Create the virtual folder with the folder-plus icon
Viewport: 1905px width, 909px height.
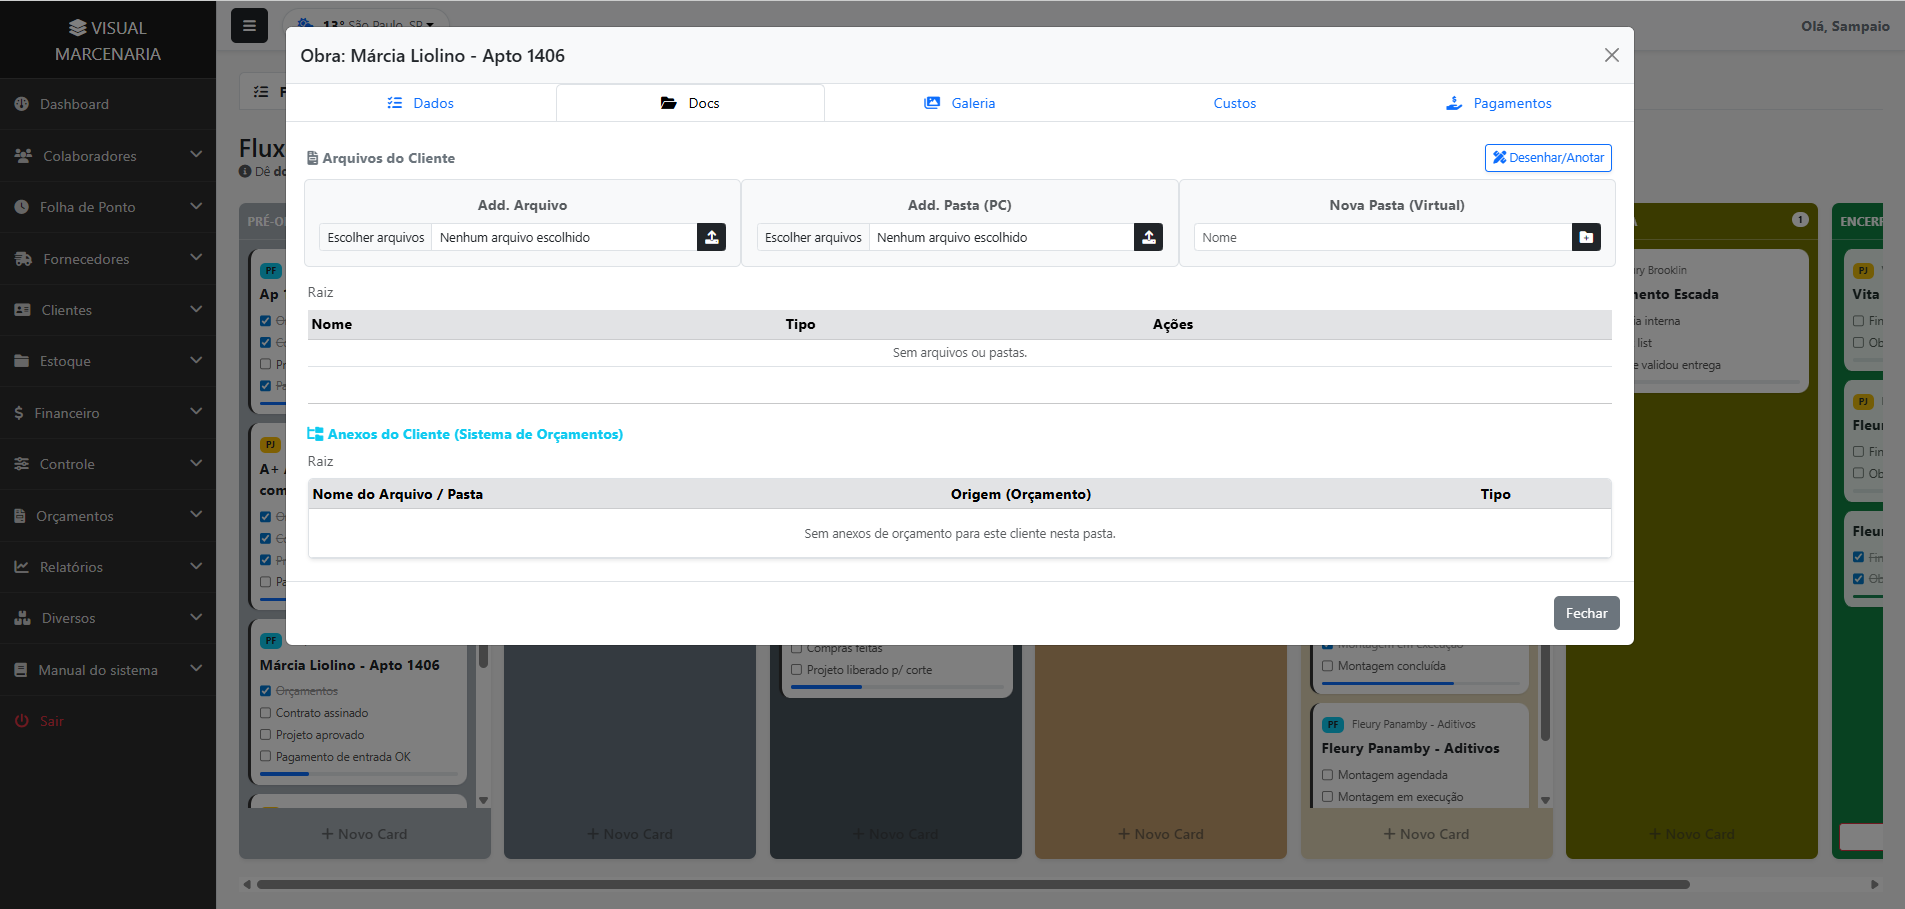click(x=1586, y=237)
